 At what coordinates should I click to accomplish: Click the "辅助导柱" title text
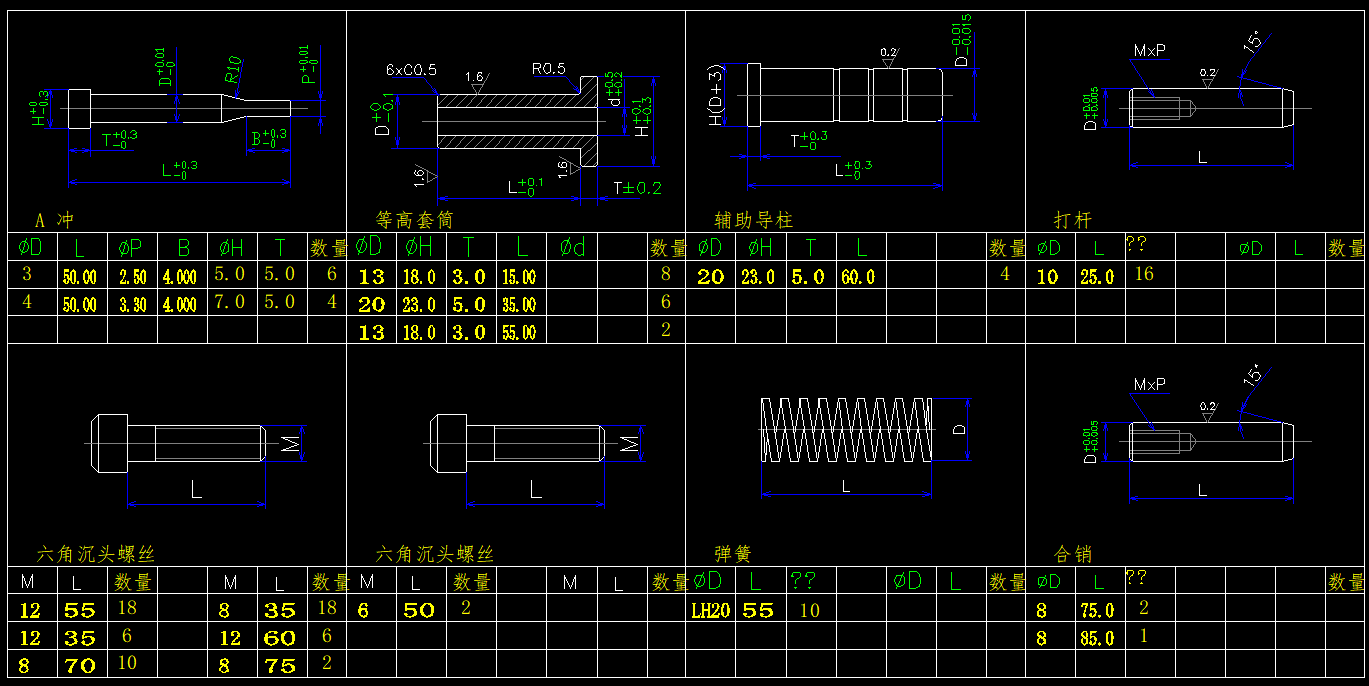click(753, 220)
